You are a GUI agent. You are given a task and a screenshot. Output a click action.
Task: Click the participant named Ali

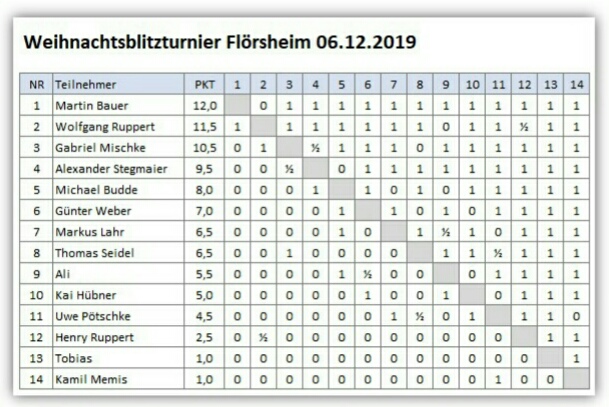[x=62, y=274]
